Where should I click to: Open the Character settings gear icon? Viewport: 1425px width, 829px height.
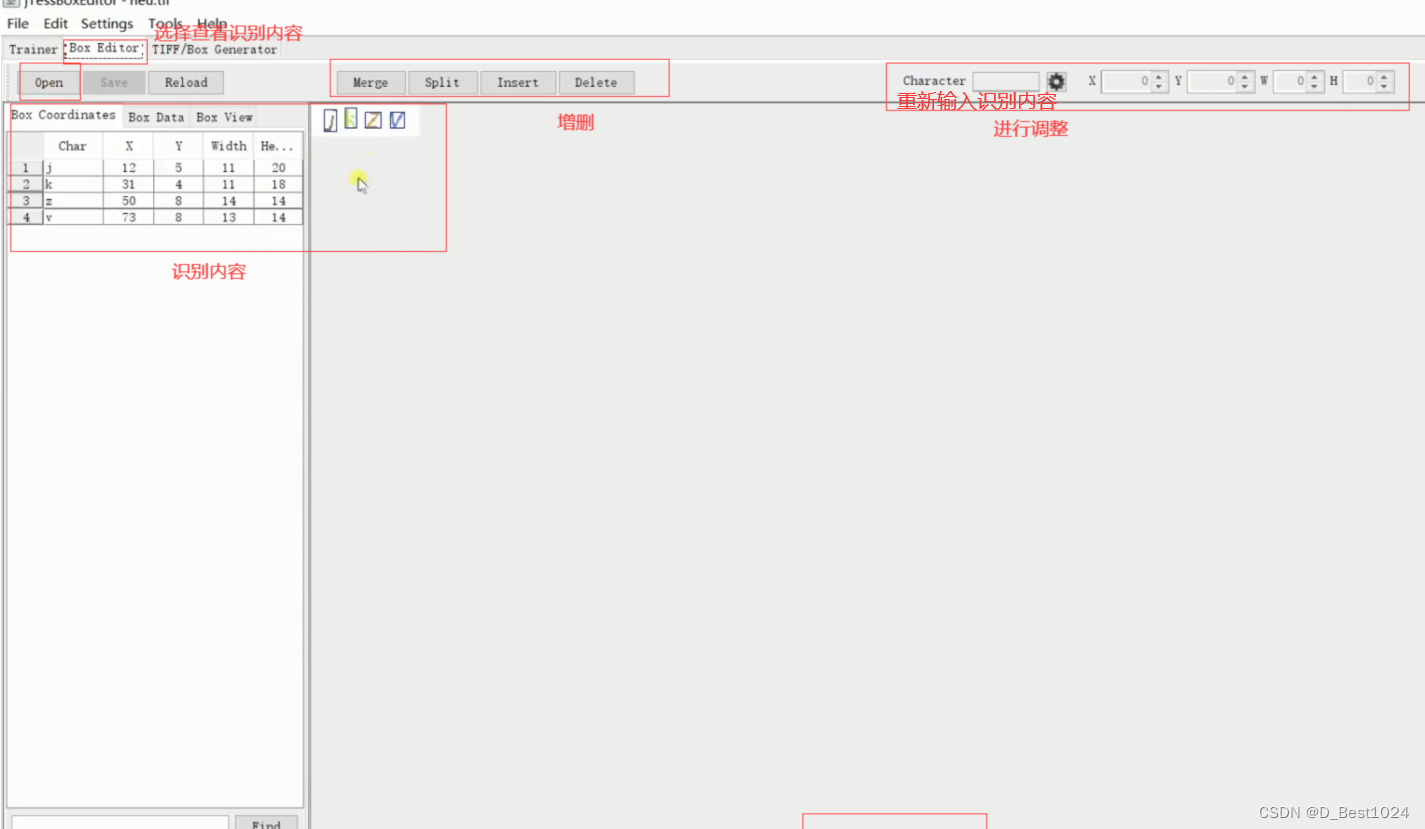point(1056,81)
